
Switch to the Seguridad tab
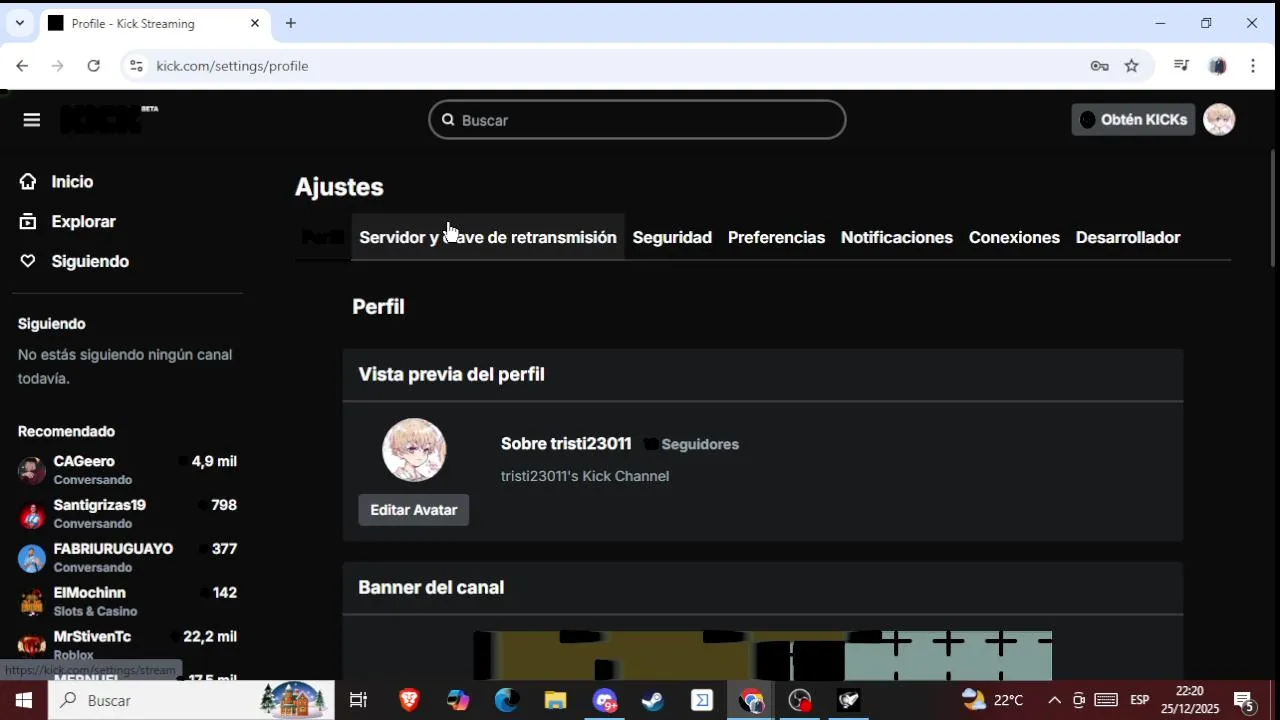(672, 238)
